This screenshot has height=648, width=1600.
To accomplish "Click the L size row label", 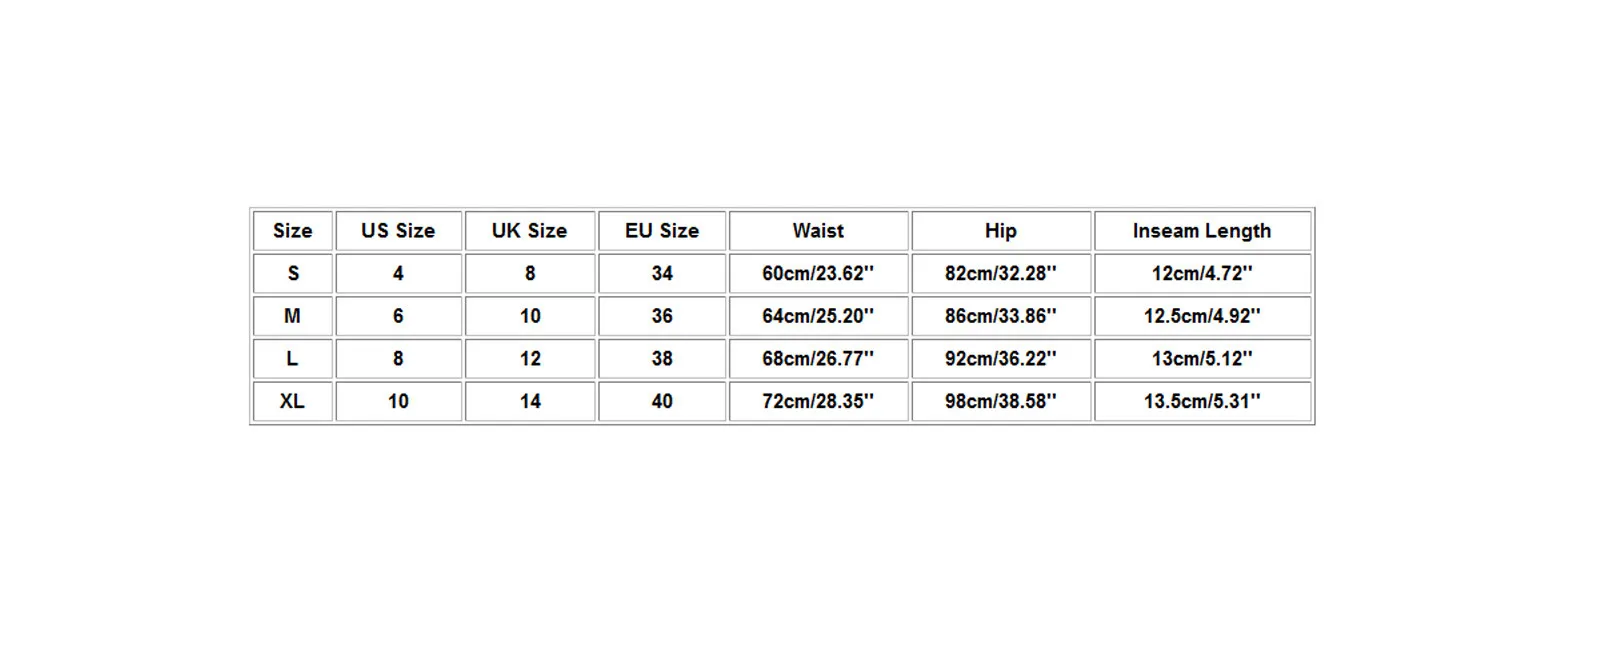I will 292,358.
